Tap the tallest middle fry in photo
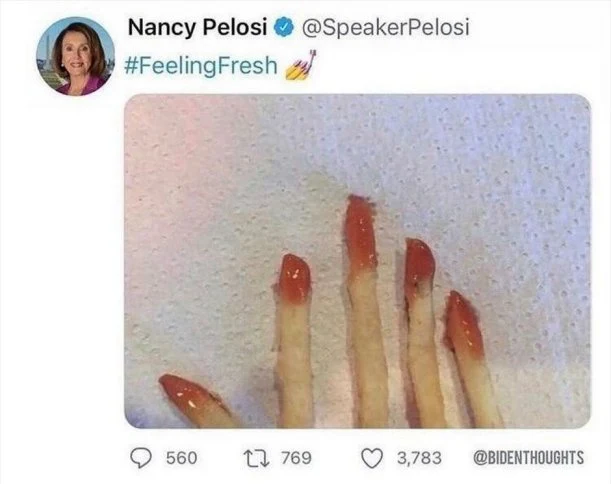Image resolution: width=611 pixels, height=484 pixels. 364,312
